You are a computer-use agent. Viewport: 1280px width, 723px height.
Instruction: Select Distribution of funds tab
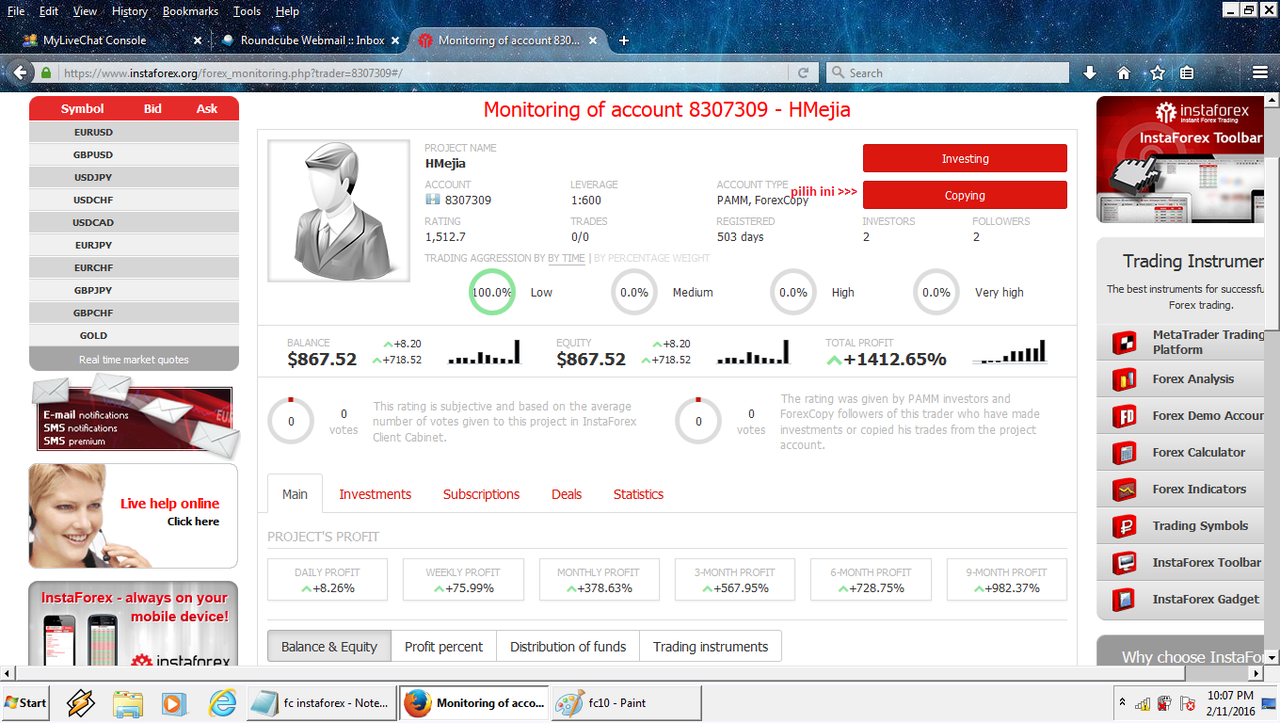click(568, 647)
